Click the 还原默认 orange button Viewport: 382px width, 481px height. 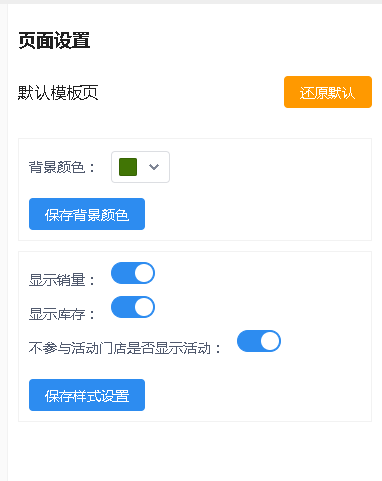(x=328, y=92)
